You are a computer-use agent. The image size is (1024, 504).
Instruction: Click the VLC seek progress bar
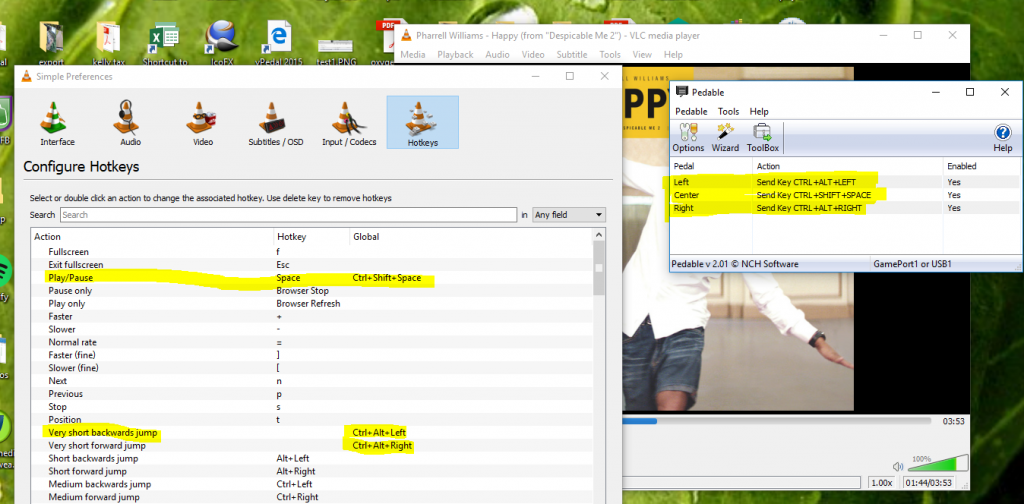coord(777,422)
